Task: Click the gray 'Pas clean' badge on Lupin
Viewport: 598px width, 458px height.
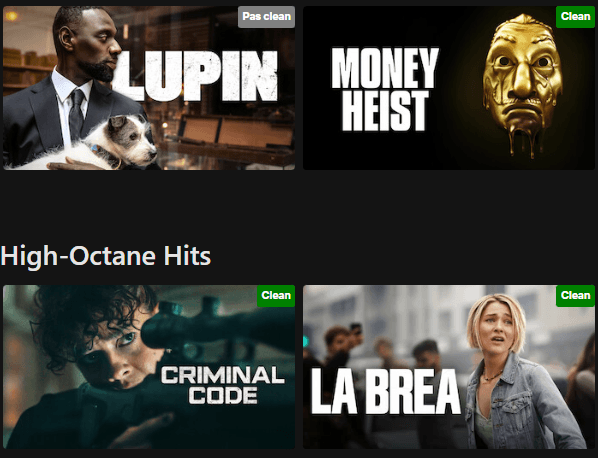Action: (267, 17)
